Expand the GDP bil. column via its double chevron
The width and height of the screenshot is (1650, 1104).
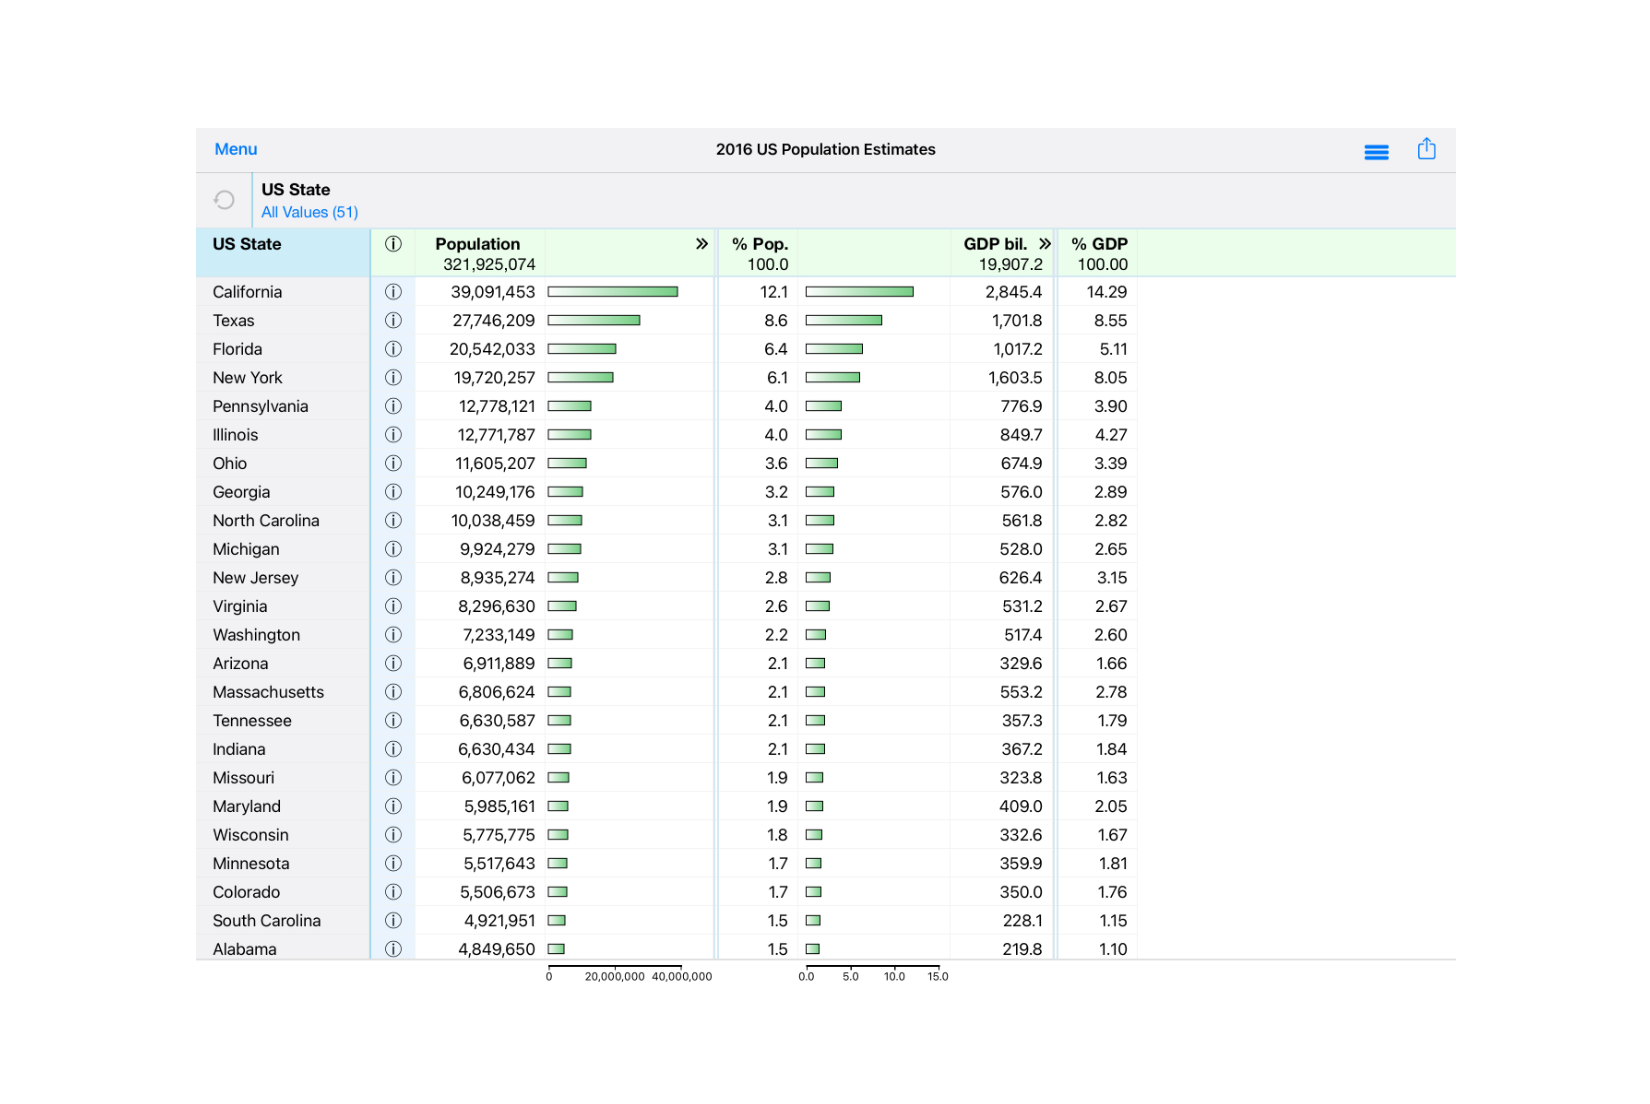(x=1044, y=243)
